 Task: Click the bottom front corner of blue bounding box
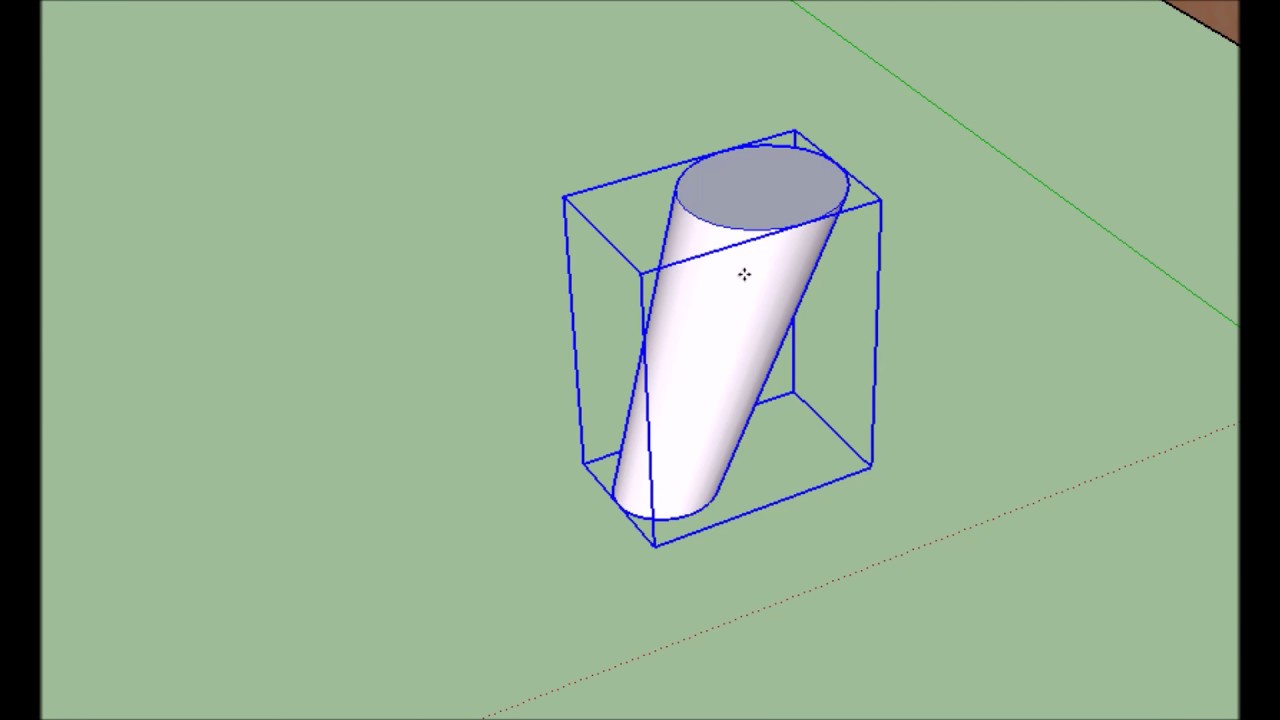(x=655, y=546)
